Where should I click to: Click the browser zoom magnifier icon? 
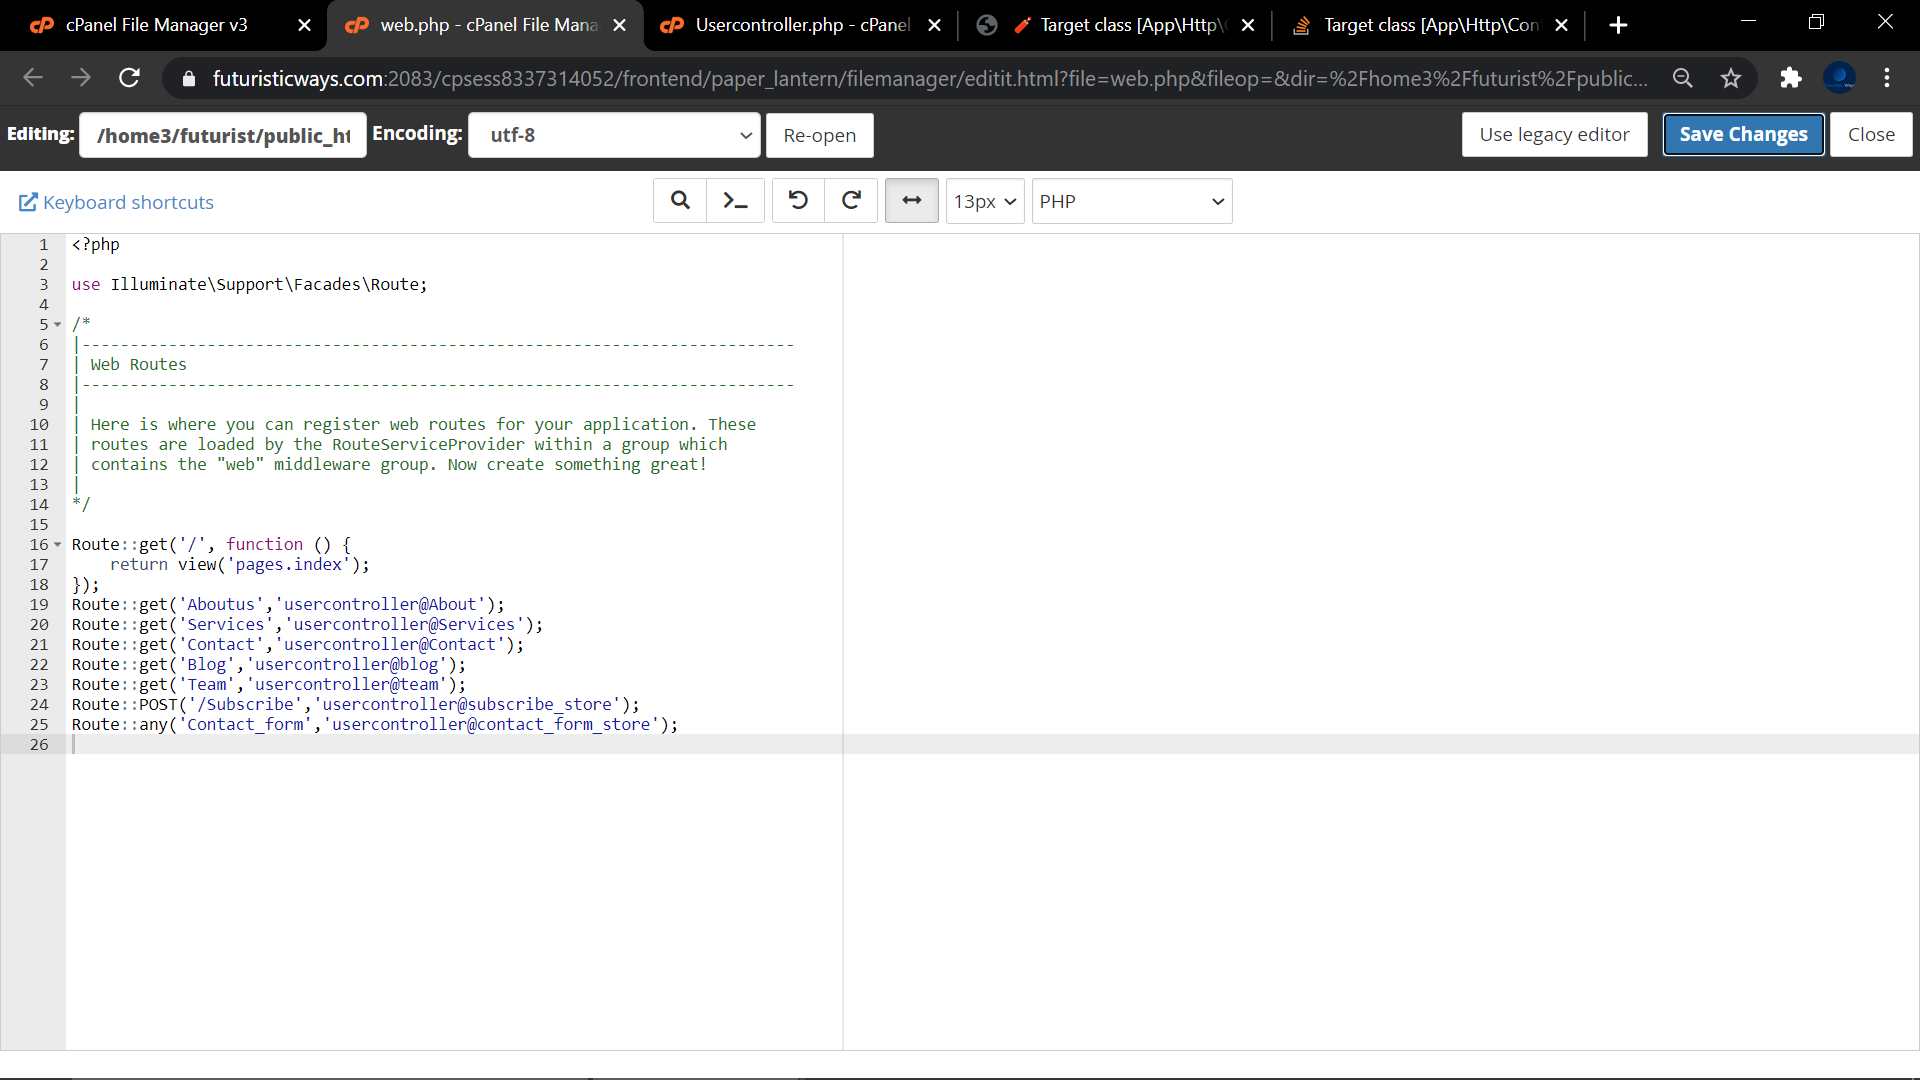point(1683,78)
